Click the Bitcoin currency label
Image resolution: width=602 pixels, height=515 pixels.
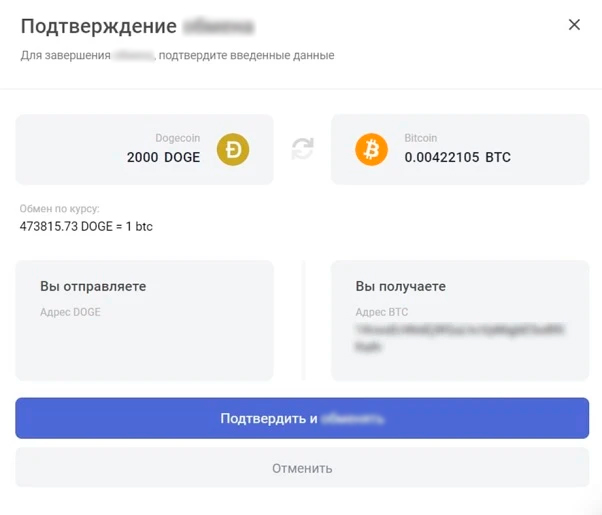(420, 138)
